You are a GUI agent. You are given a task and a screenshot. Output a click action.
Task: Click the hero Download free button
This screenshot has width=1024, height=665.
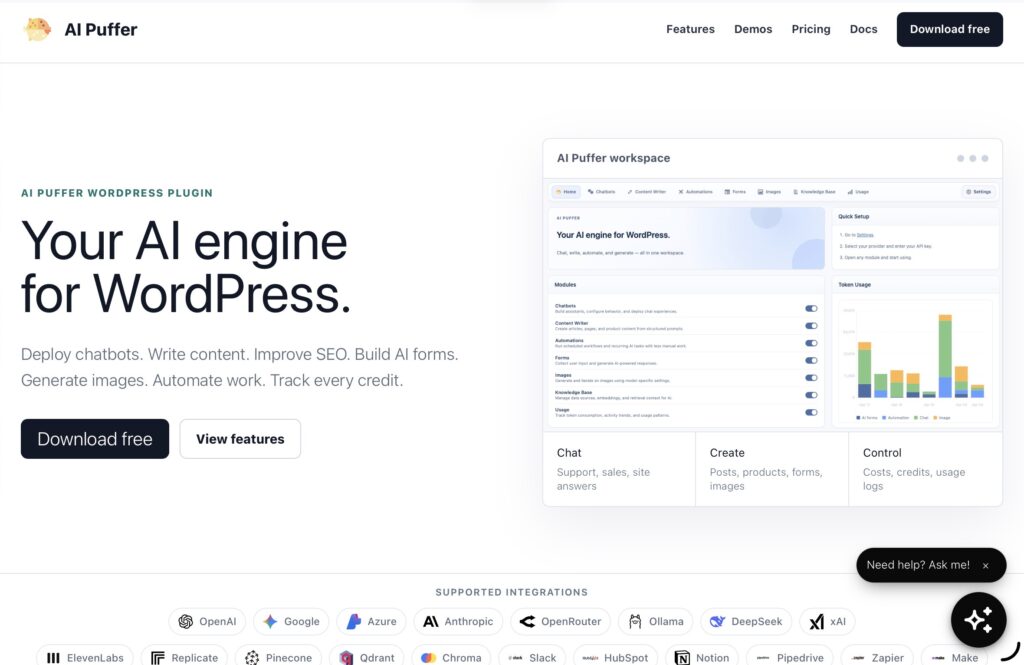(x=95, y=439)
